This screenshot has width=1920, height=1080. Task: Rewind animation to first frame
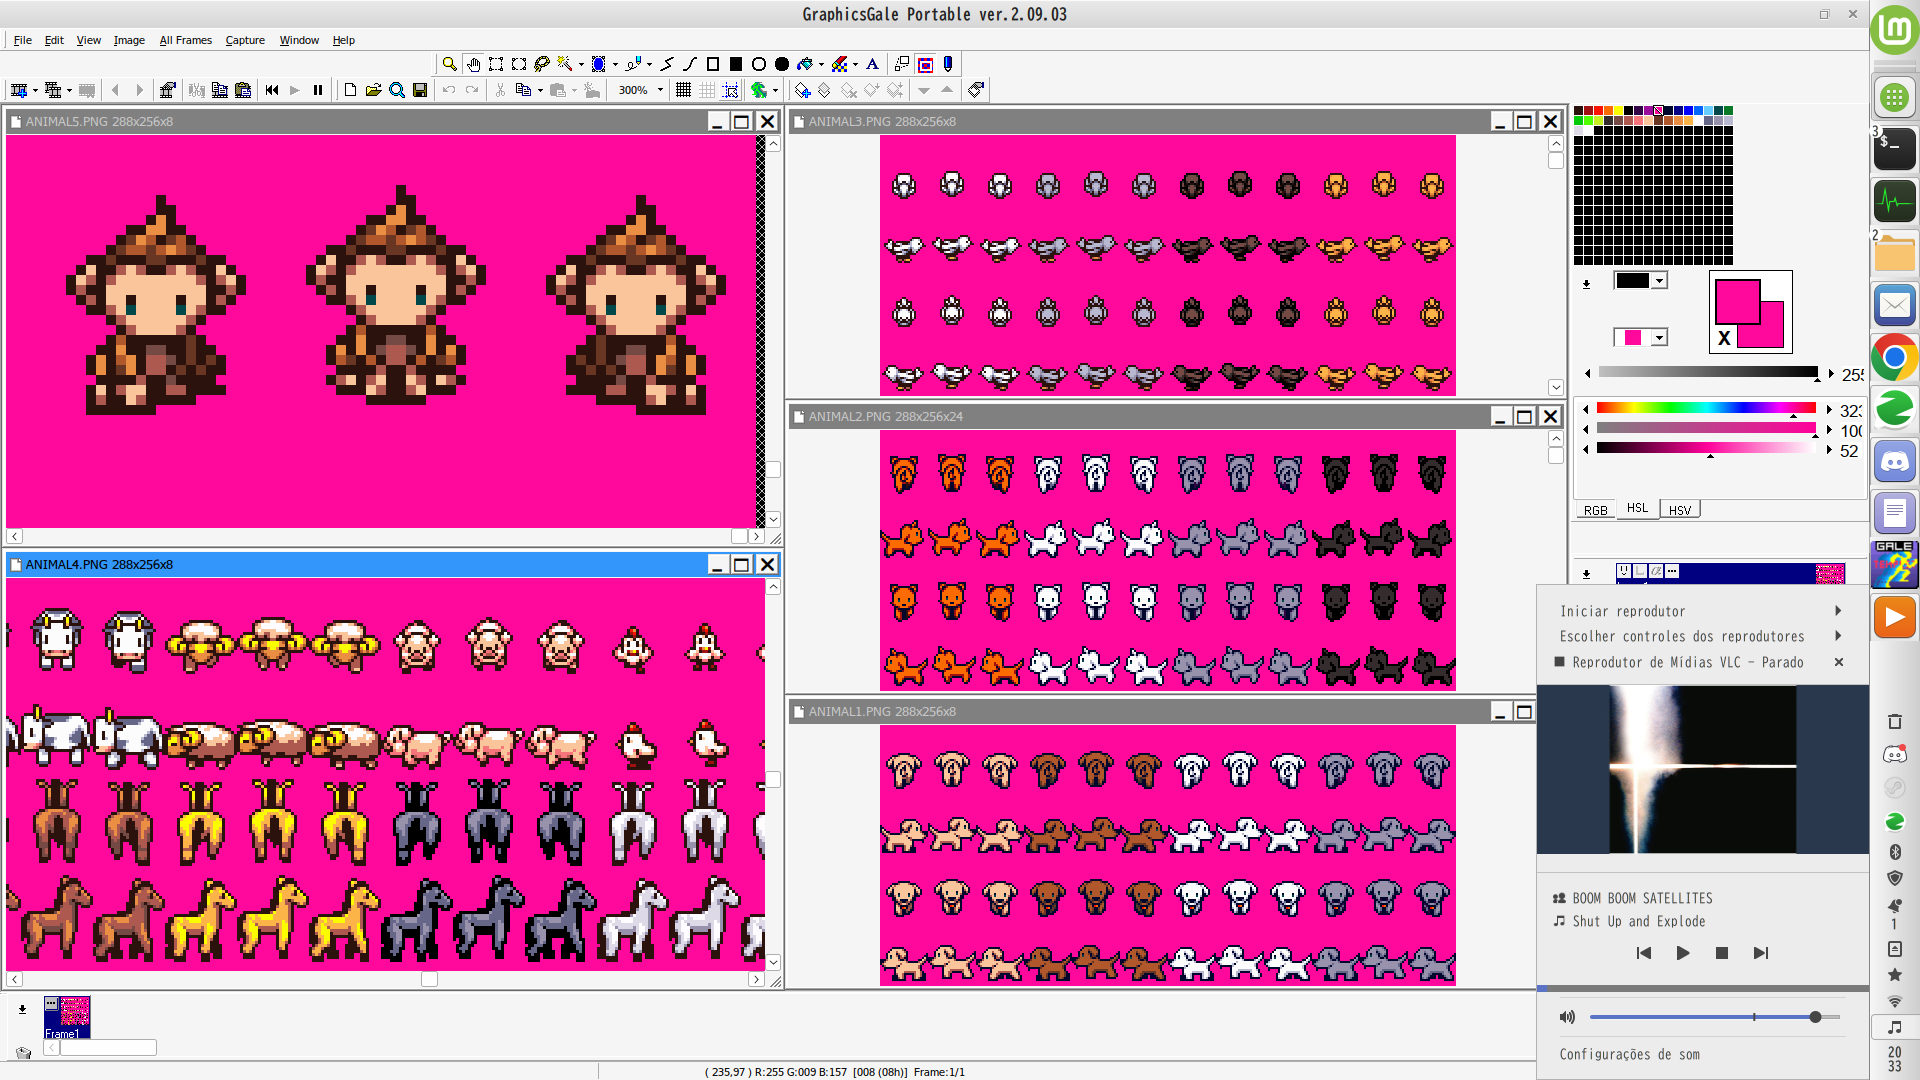(x=272, y=90)
